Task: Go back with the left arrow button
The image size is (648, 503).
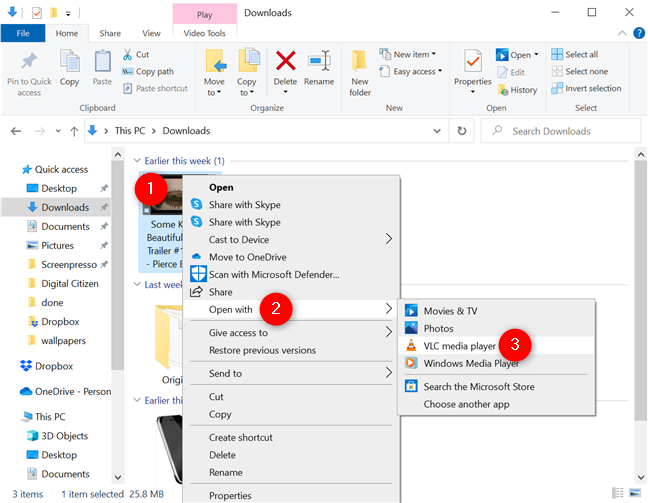Action: point(16,131)
